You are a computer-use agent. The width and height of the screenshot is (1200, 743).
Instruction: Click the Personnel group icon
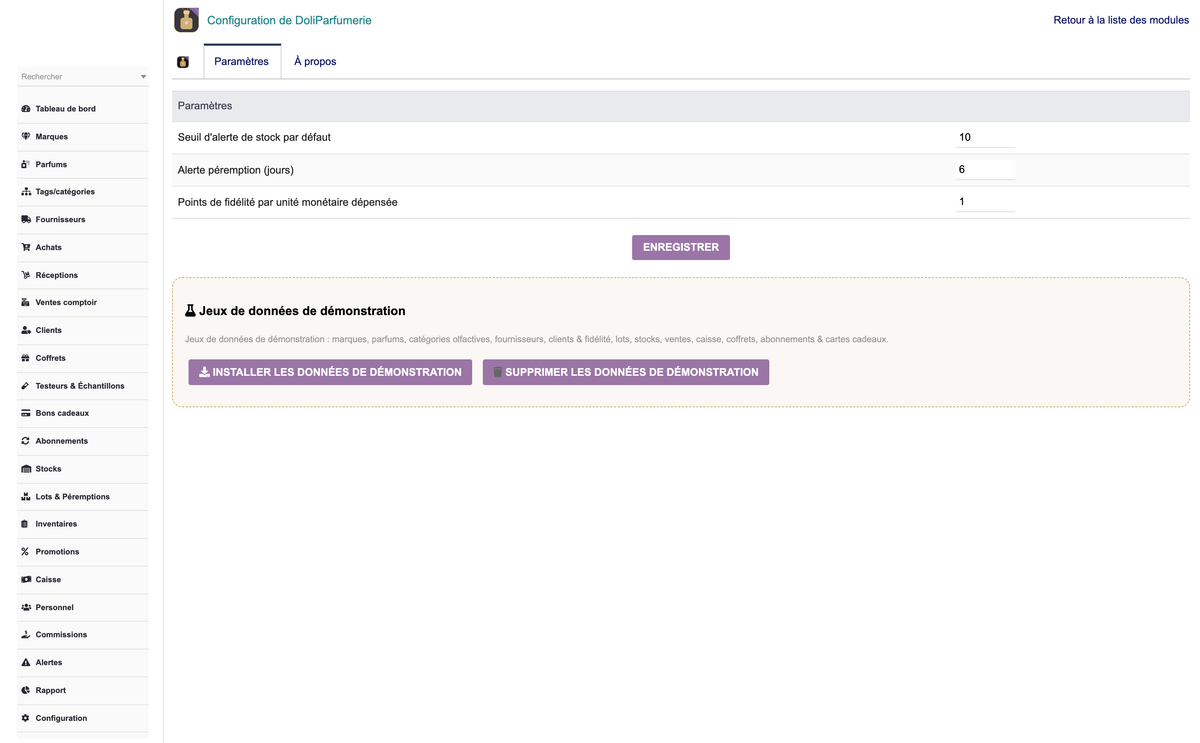point(26,607)
